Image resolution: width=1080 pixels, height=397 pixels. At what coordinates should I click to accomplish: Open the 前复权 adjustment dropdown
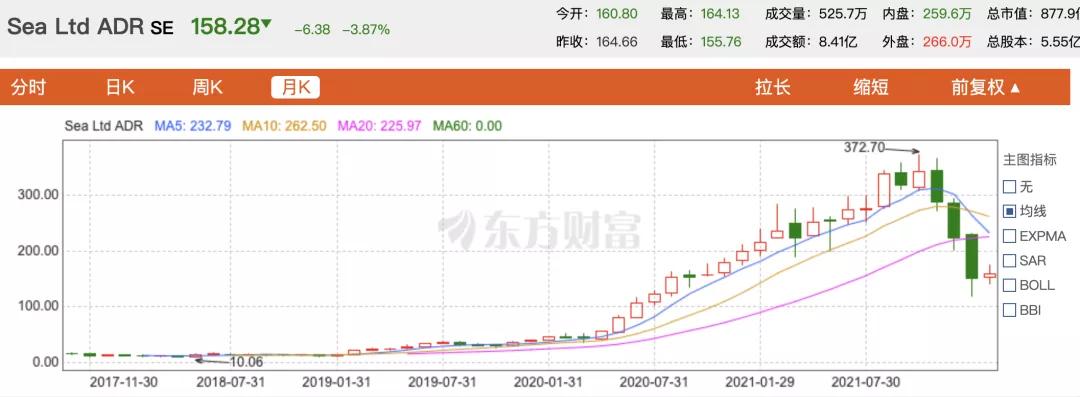986,88
